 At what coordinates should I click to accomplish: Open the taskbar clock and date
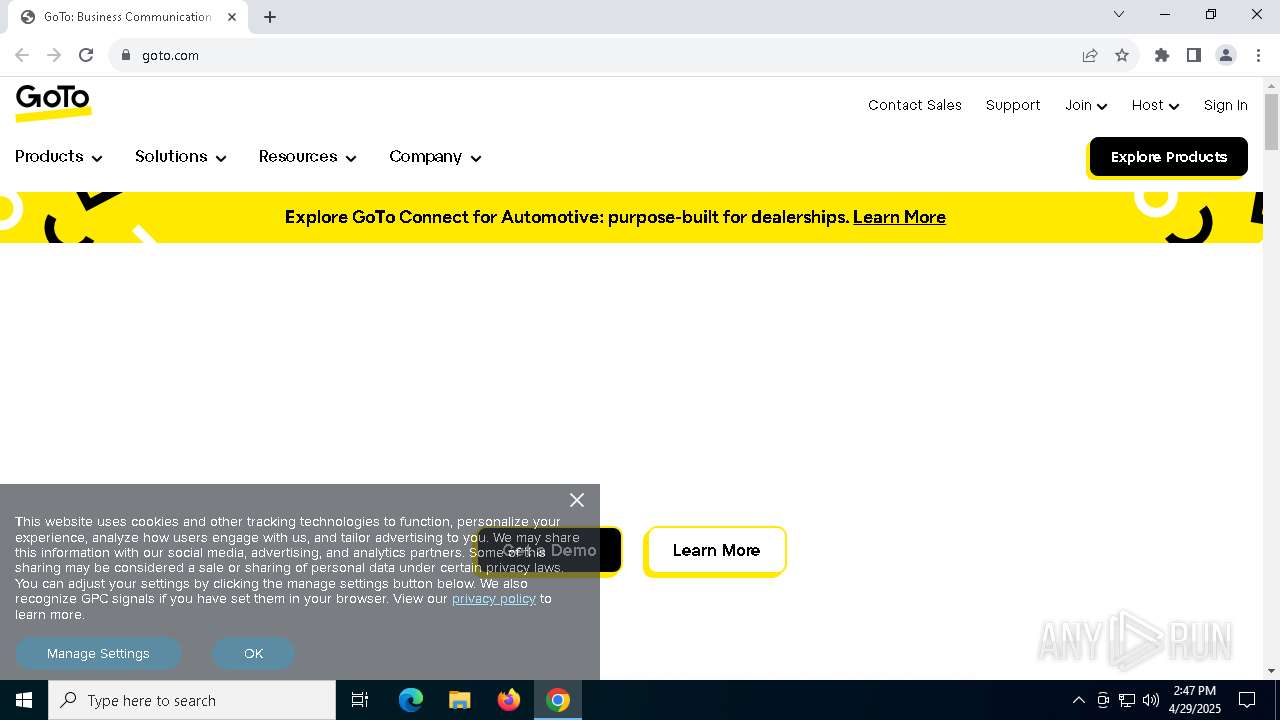click(1195, 700)
